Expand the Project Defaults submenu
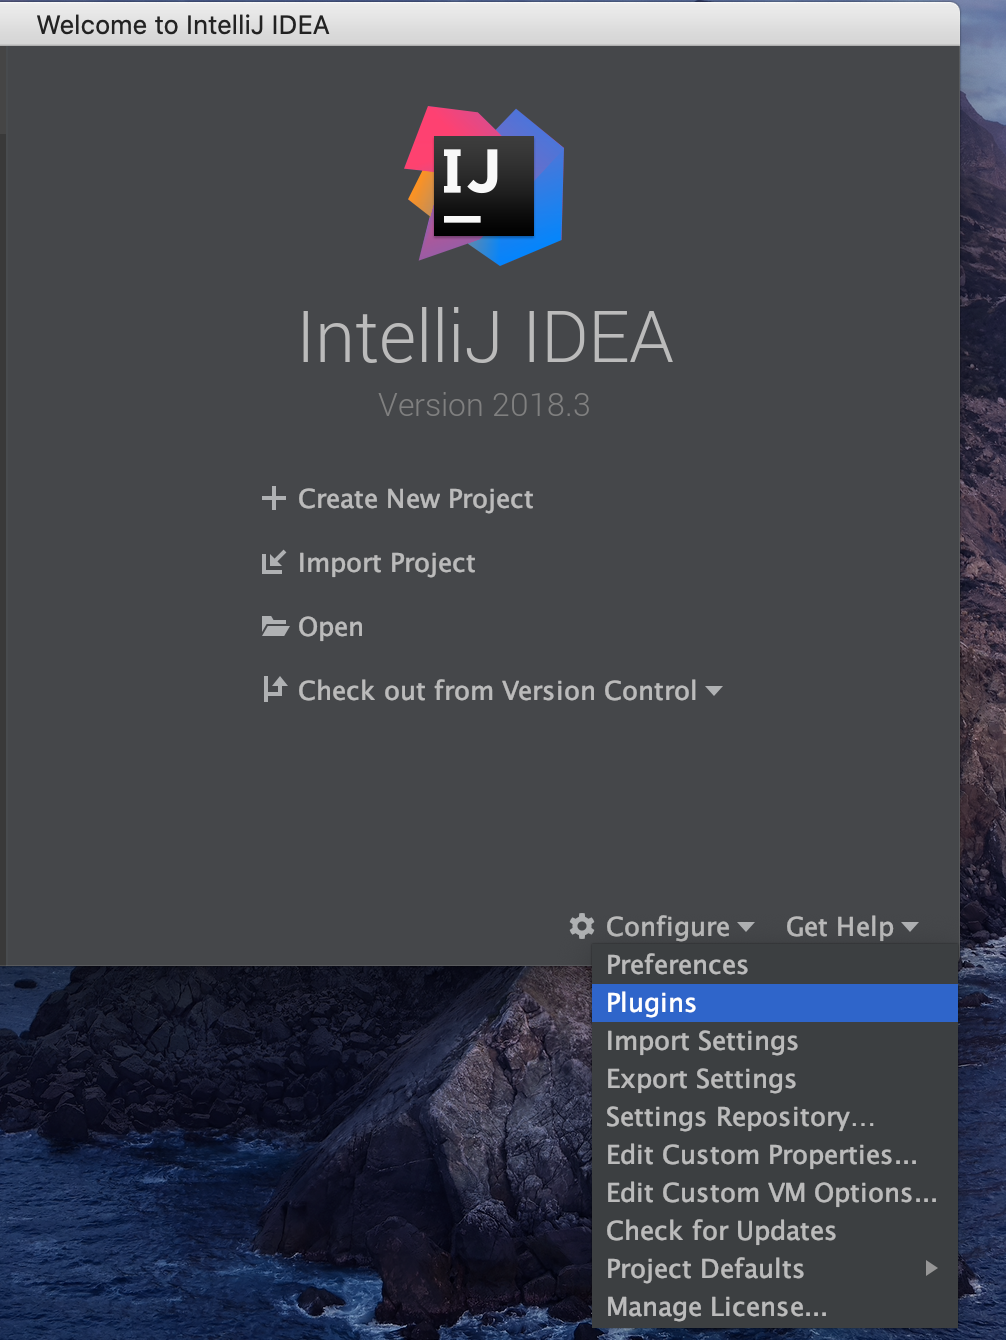 [x=775, y=1269]
